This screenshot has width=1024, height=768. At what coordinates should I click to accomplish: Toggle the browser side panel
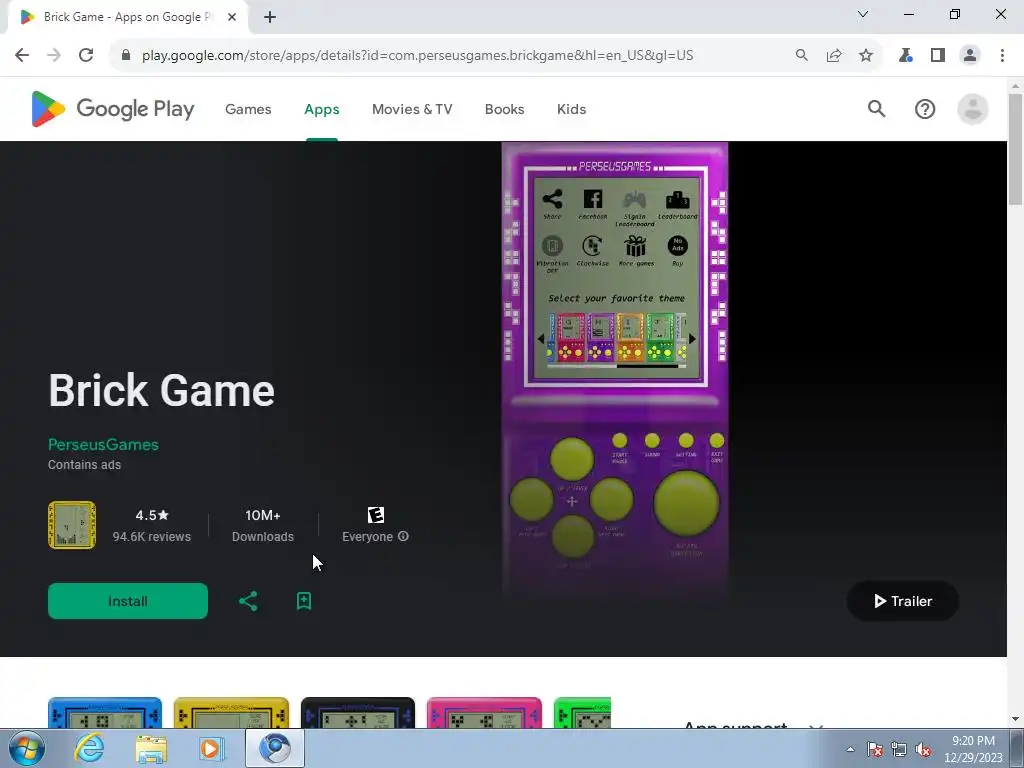coord(938,56)
